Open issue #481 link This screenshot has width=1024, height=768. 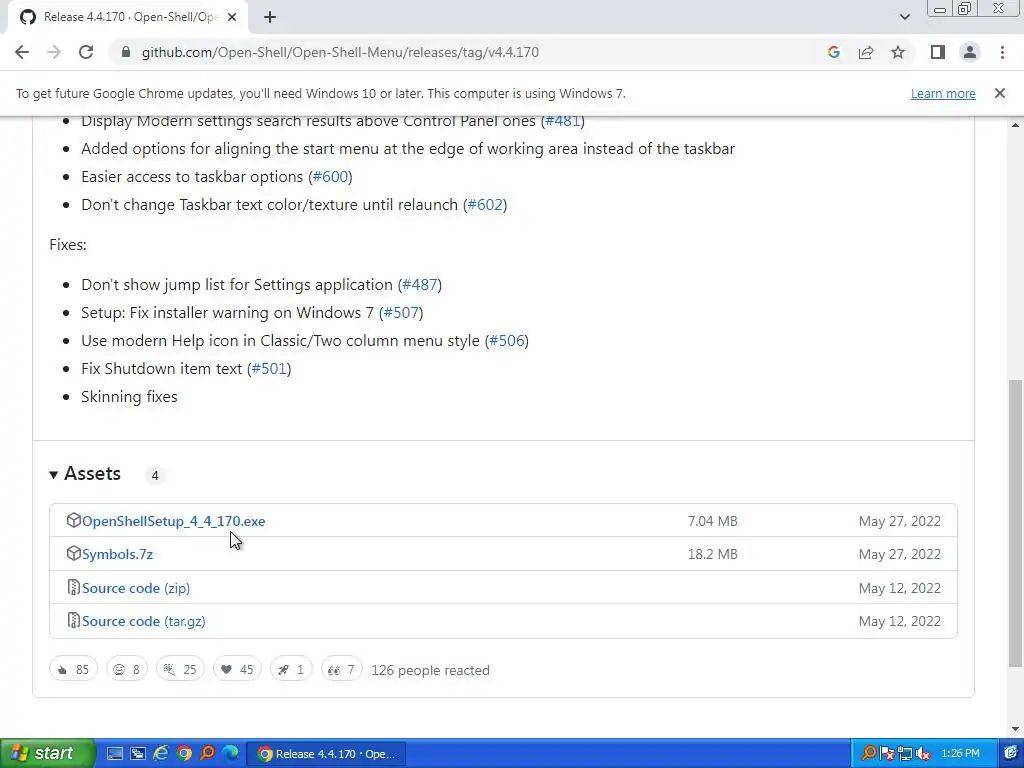(562, 121)
